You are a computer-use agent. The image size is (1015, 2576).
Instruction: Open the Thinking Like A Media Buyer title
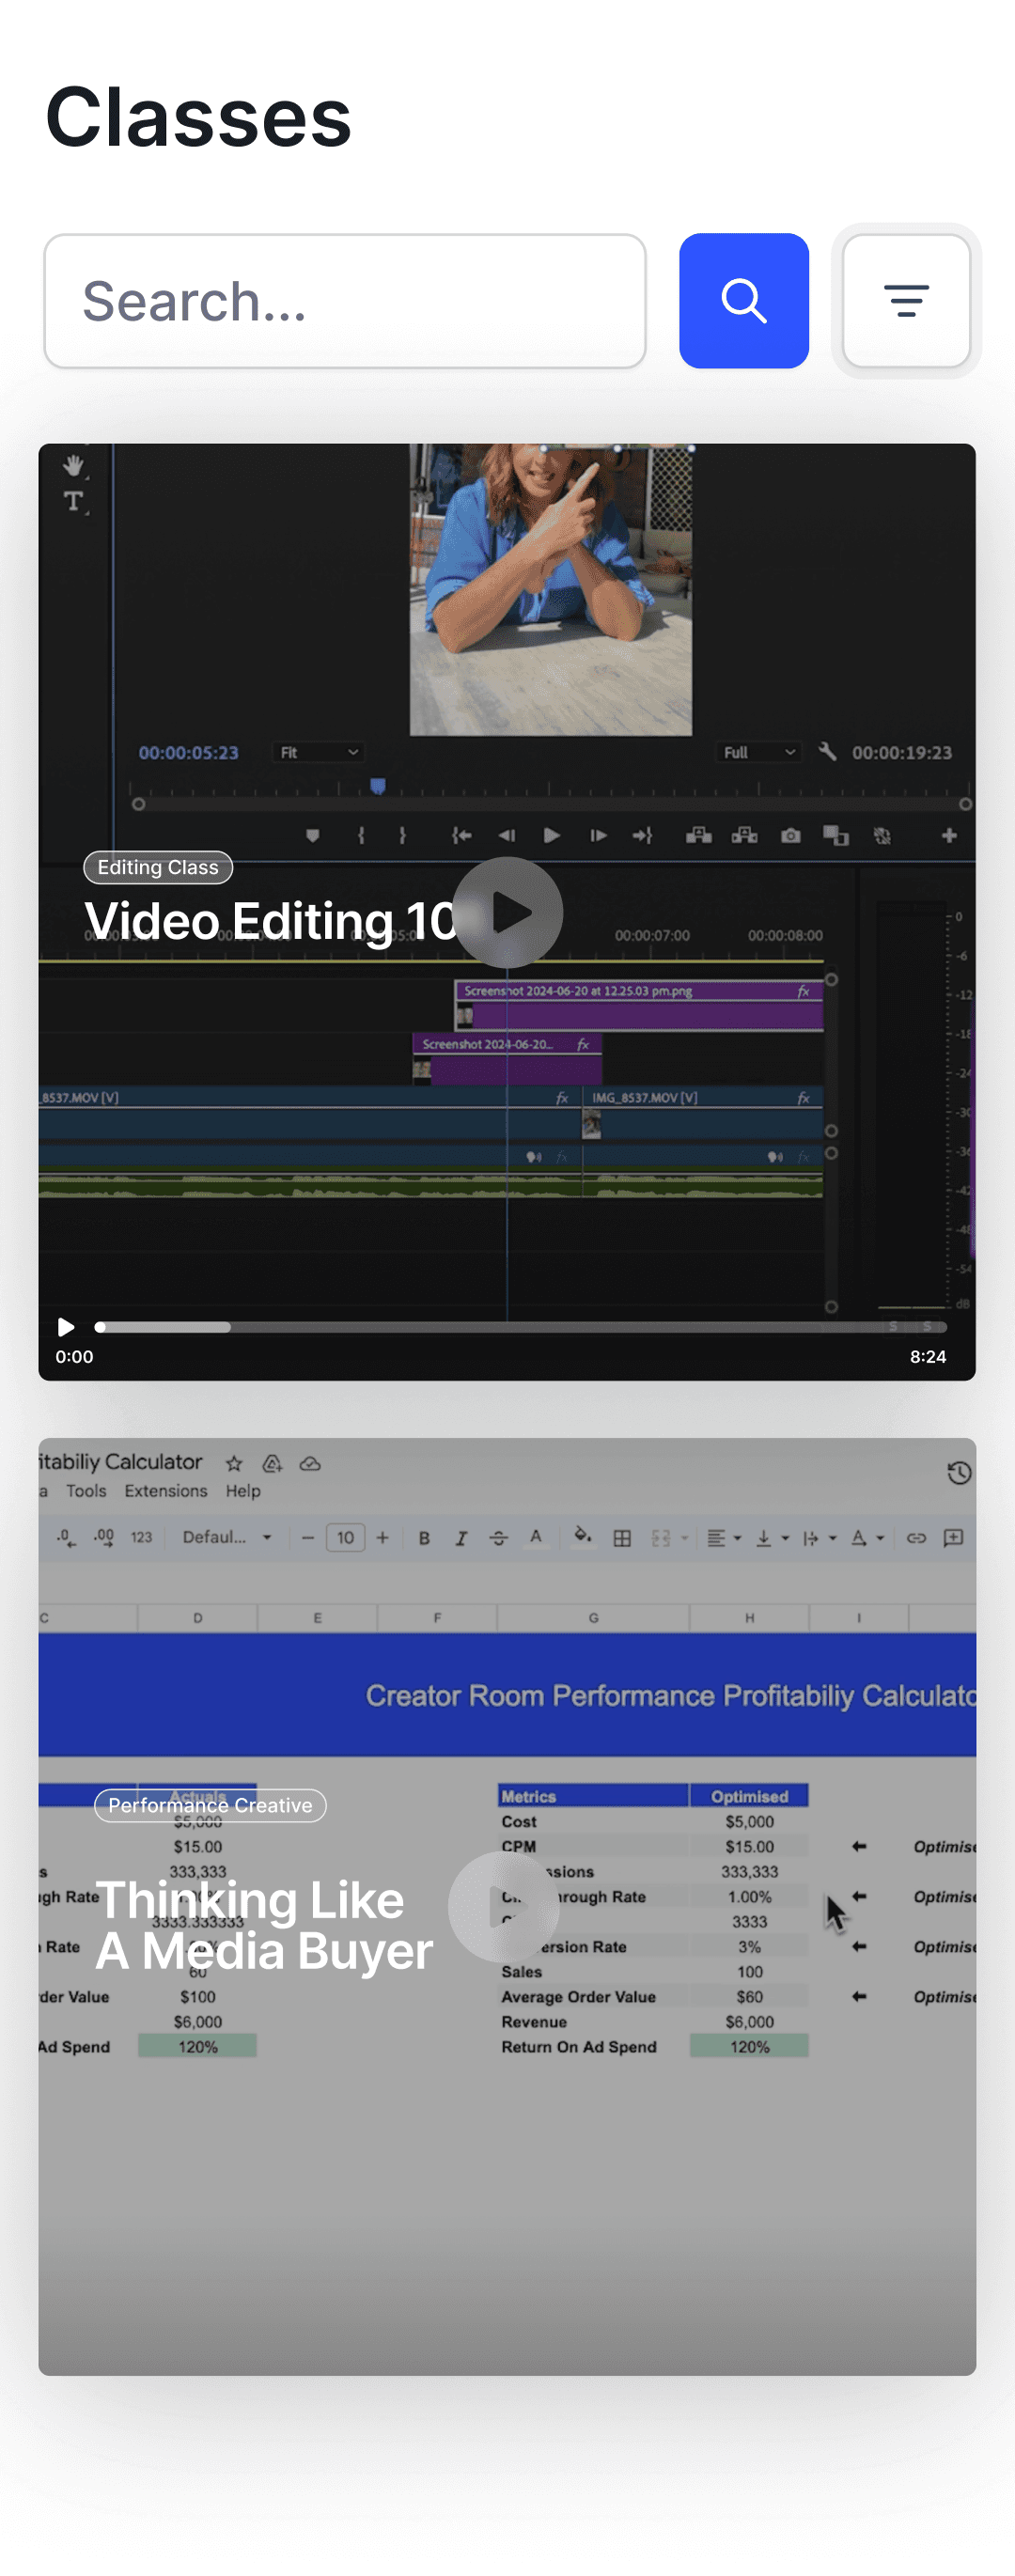(x=264, y=1925)
